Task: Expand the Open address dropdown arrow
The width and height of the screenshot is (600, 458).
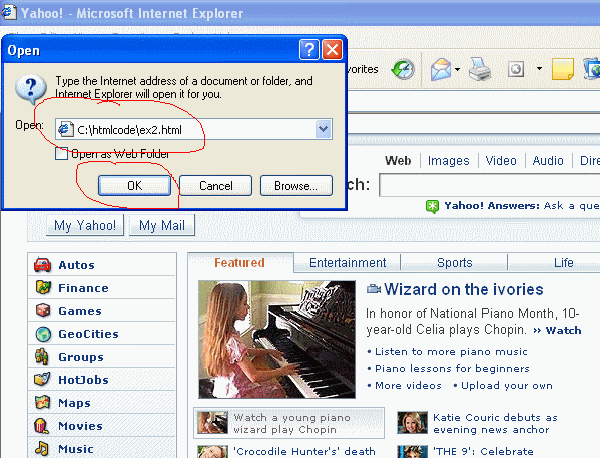Action: point(323,129)
